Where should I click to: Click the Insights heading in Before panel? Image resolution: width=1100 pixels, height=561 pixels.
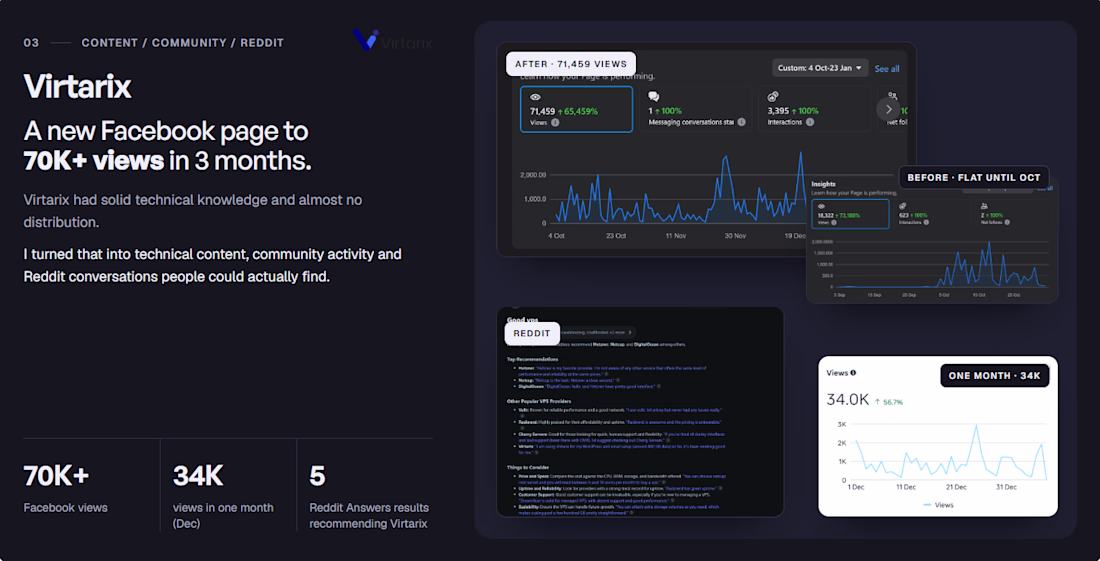coord(823,184)
